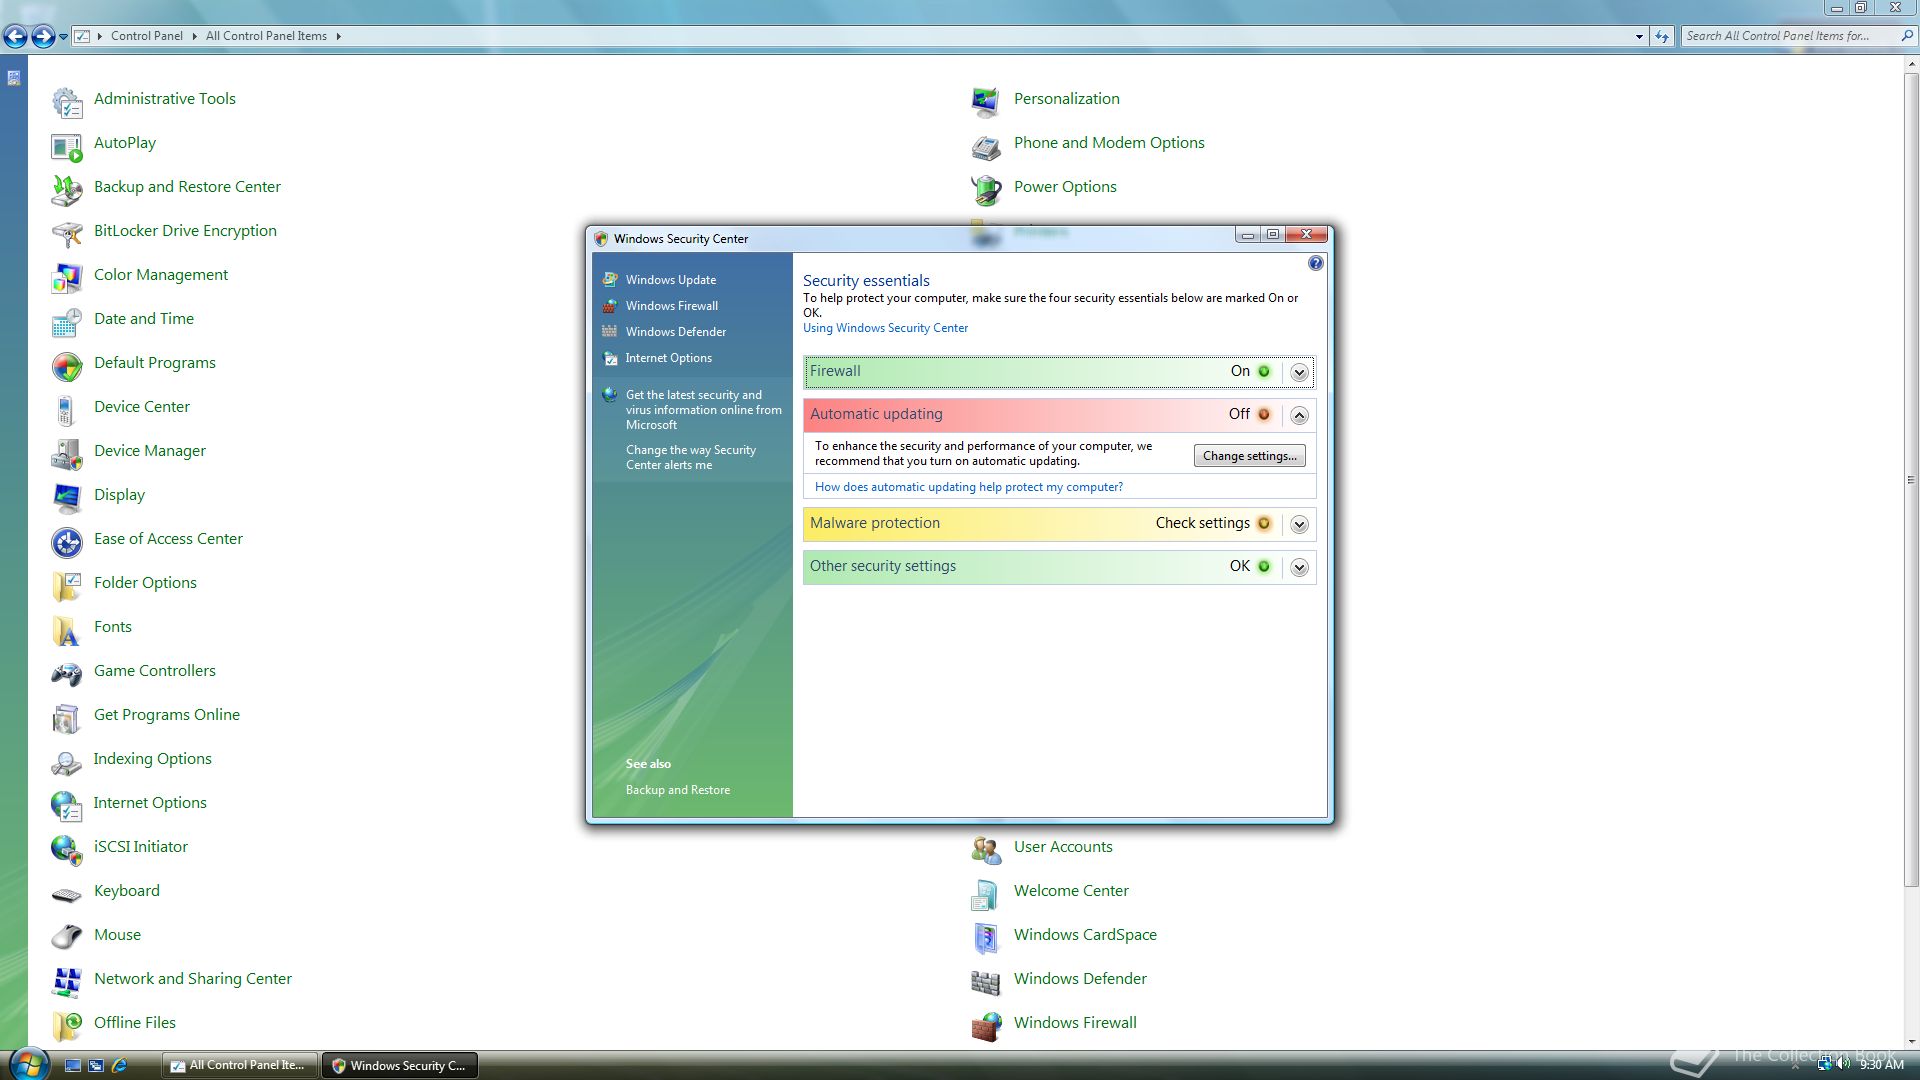Open Backup and Restore under See also
Image resolution: width=1920 pixels, height=1080 pixels.
[678, 790]
